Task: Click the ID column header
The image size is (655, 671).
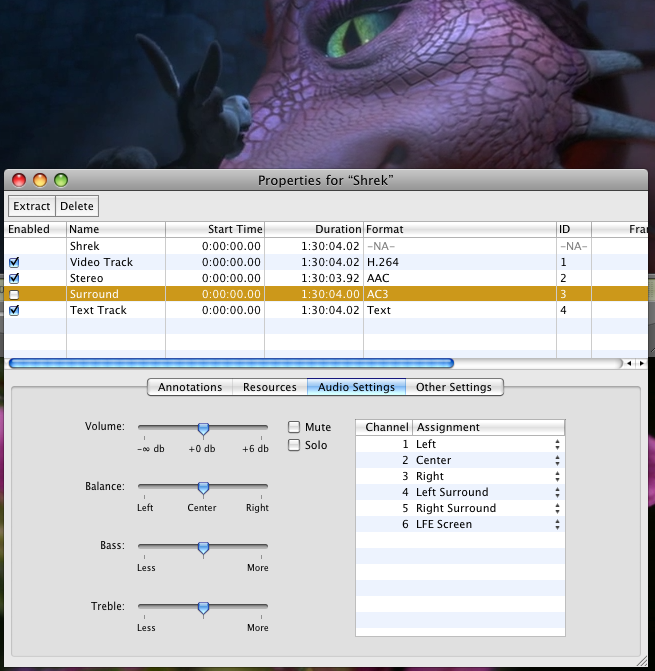Action: [574, 229]
